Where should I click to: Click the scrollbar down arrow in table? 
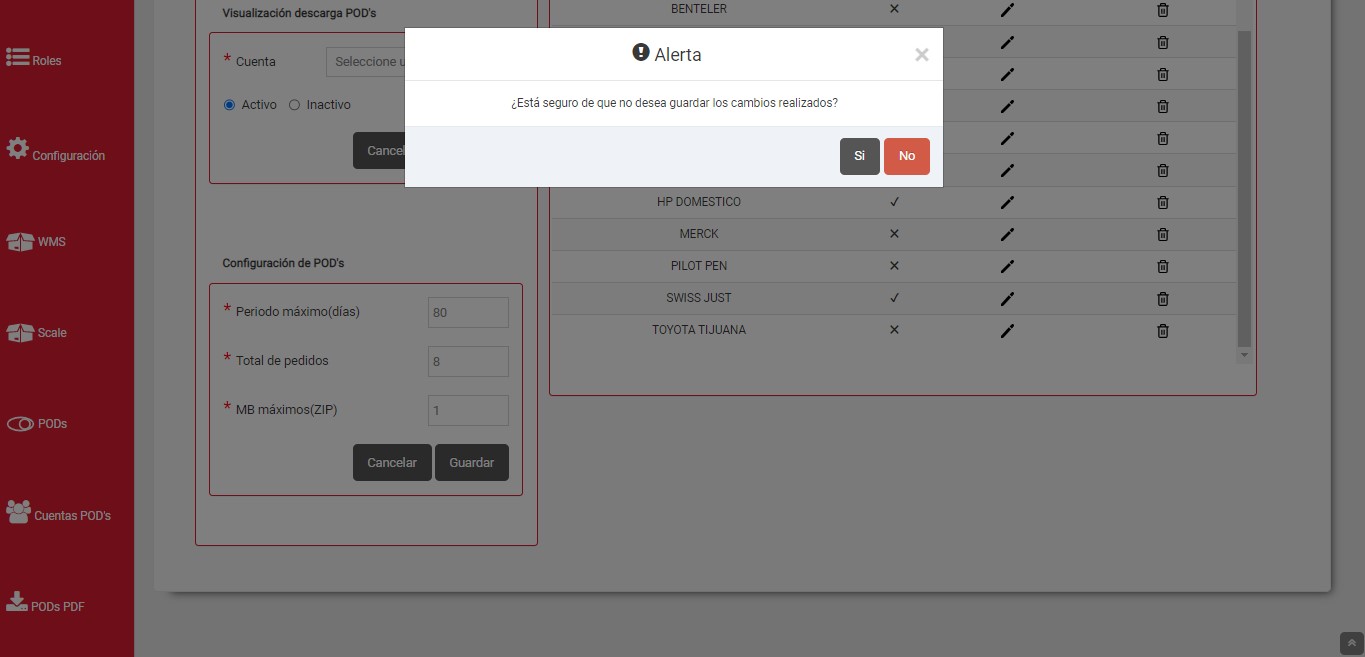click(x=1244, y=355)
